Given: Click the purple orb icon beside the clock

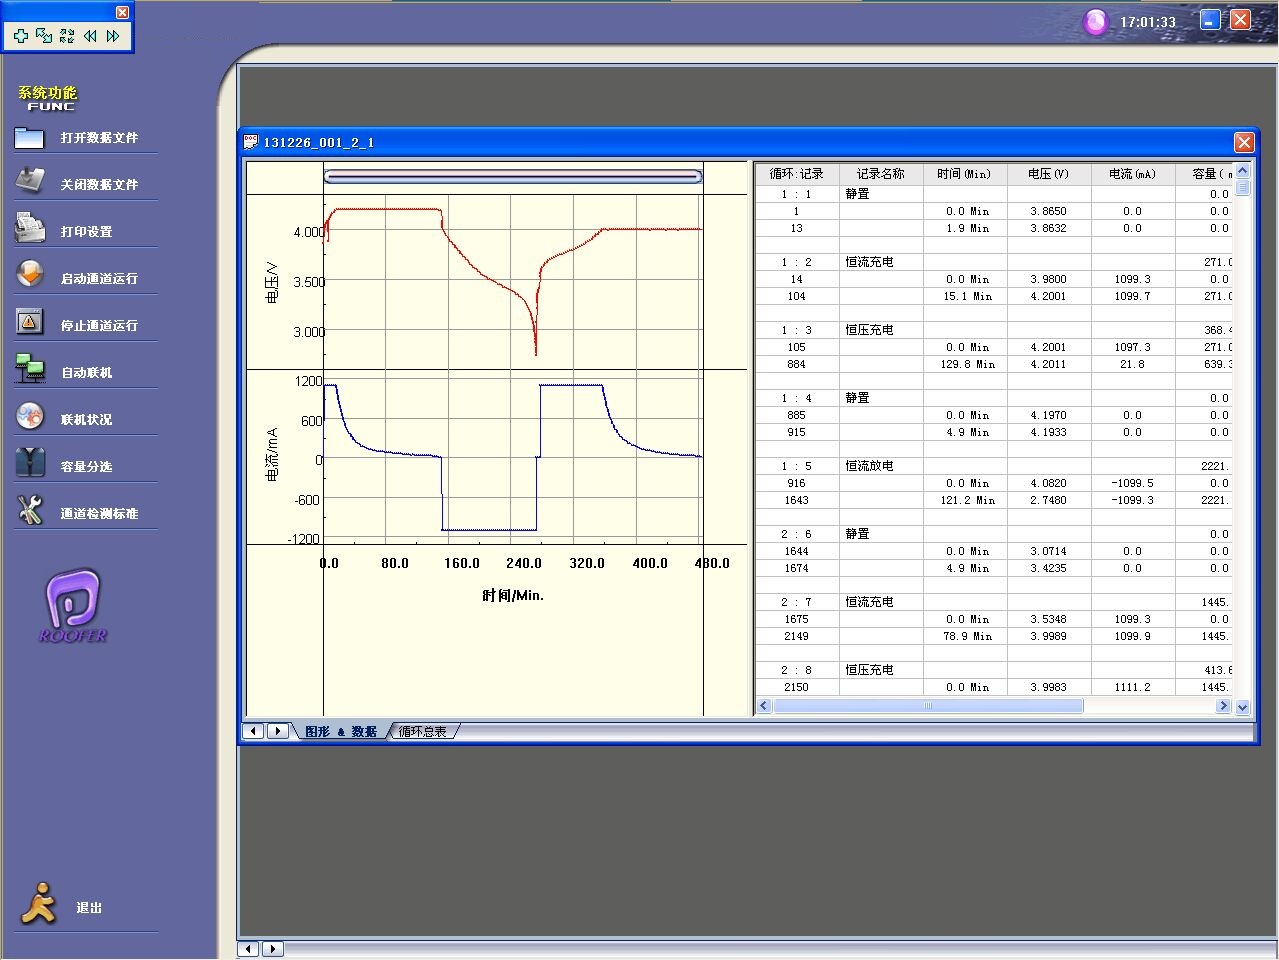Looking at the screenshot, I should tap(1096, 22).
